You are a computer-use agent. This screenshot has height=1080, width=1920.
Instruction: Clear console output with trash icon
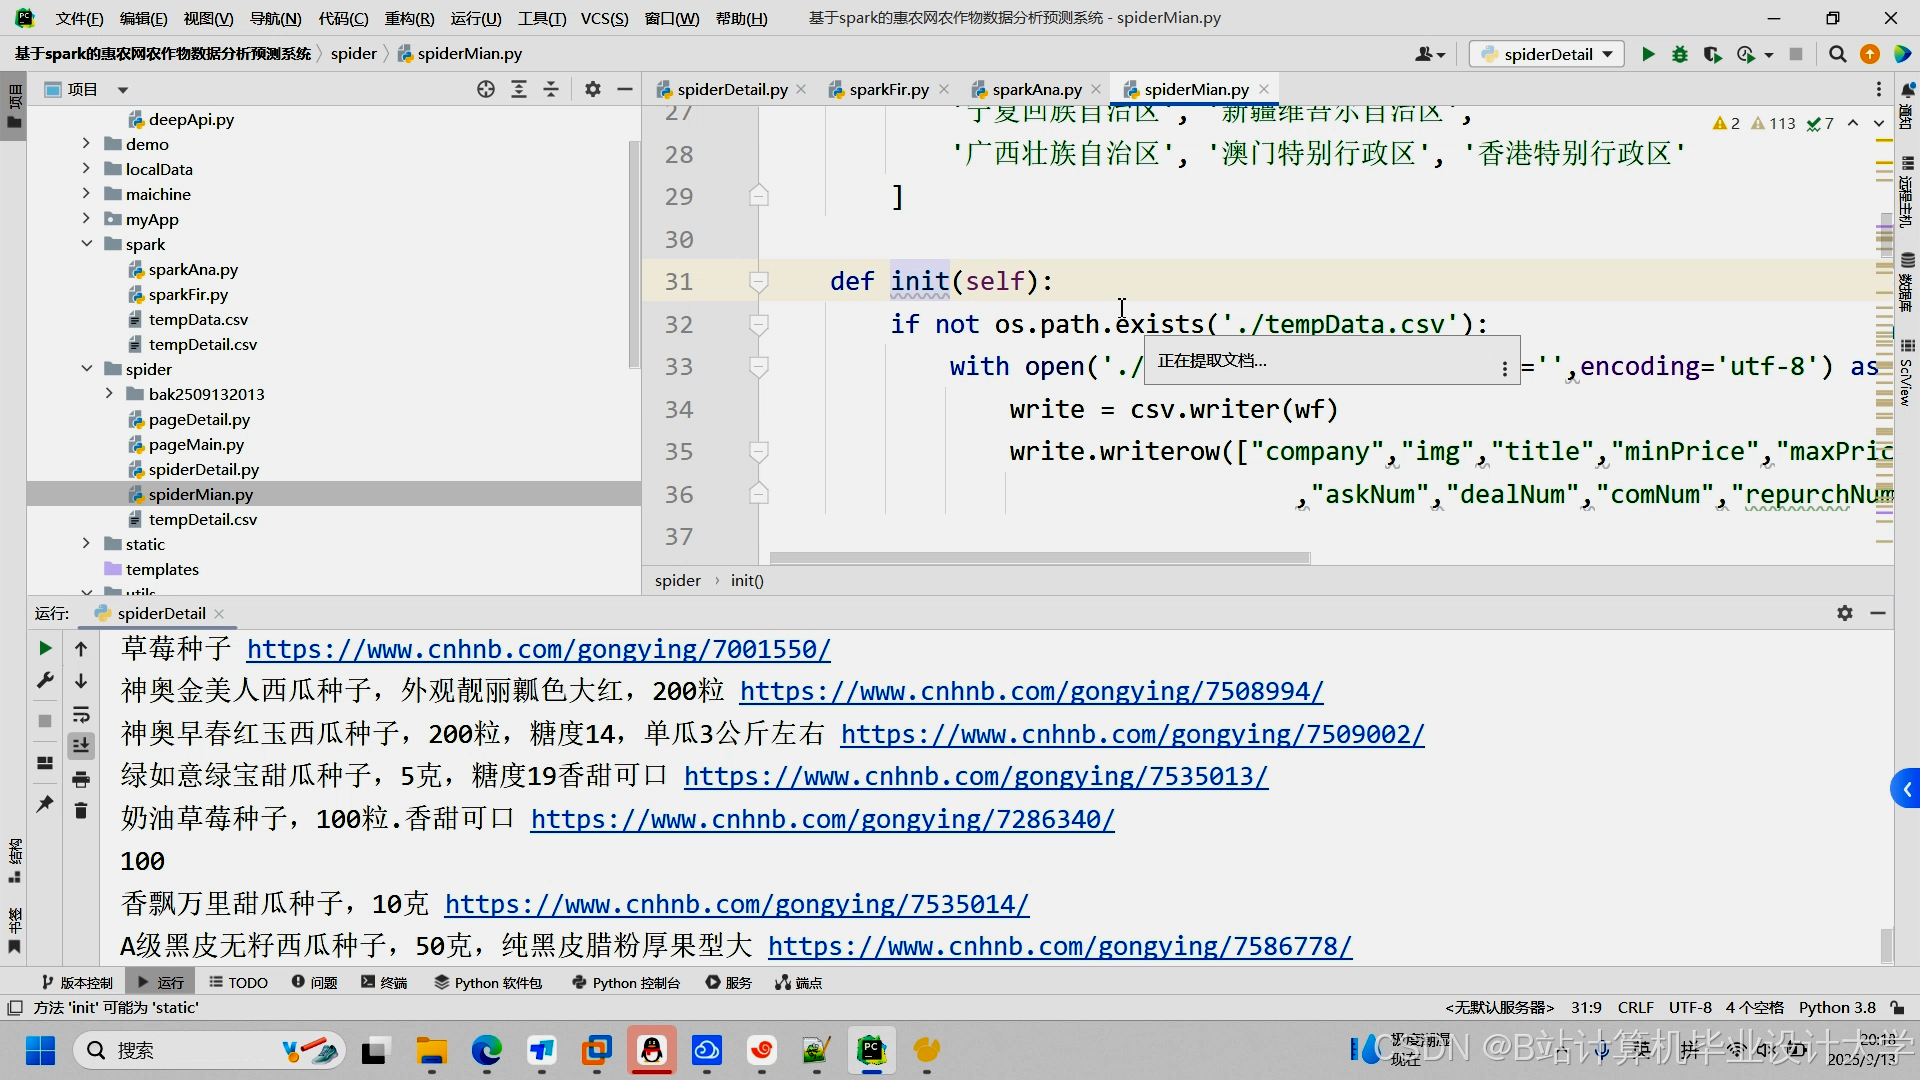pyautogui.click(x=81, y=811)
